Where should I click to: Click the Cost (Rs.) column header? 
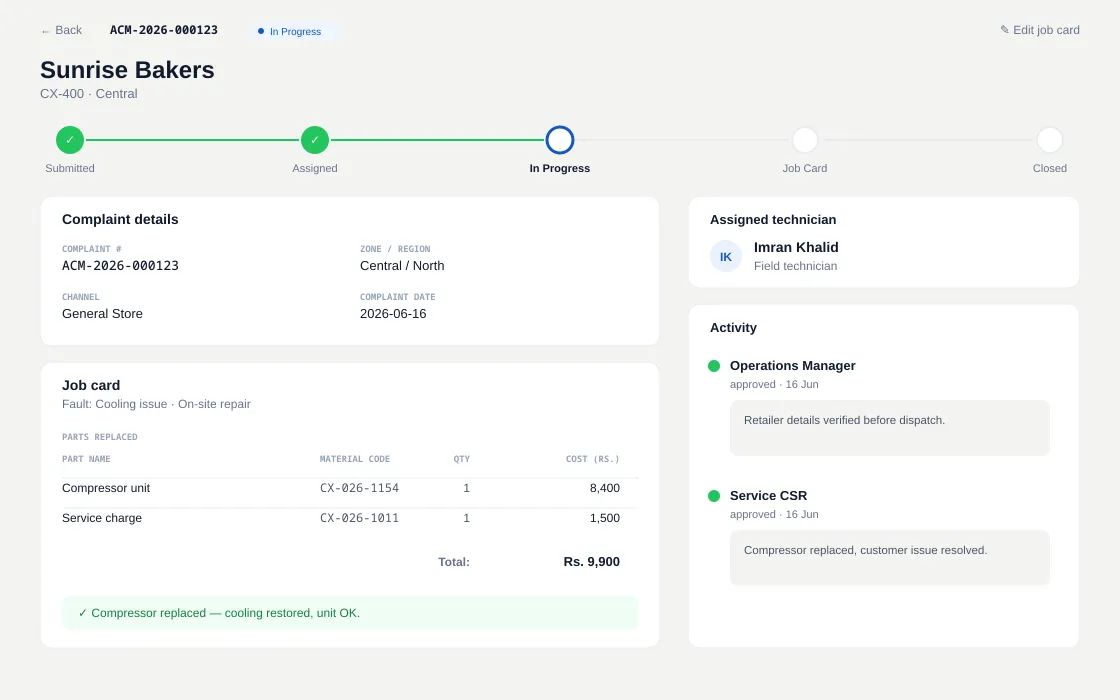click(x=593, y=459)
